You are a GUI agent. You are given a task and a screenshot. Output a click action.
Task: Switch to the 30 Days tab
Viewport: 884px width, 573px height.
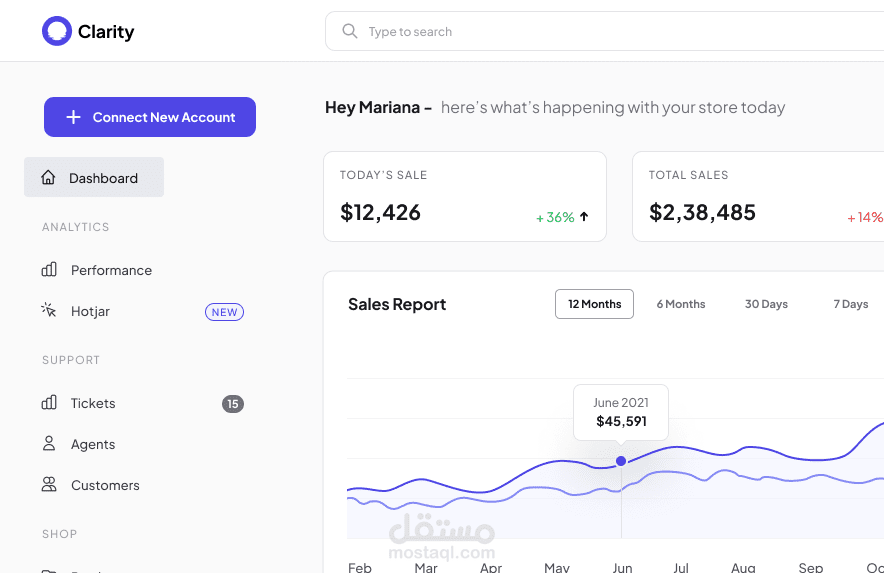click(766, 304)
